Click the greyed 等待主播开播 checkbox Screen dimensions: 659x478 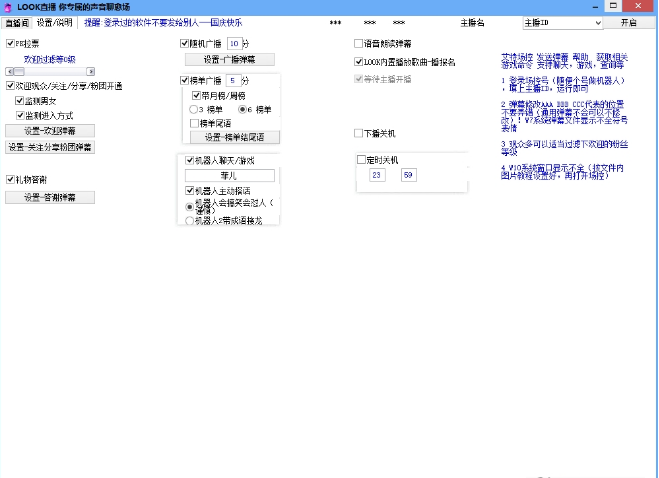(358, 79)
